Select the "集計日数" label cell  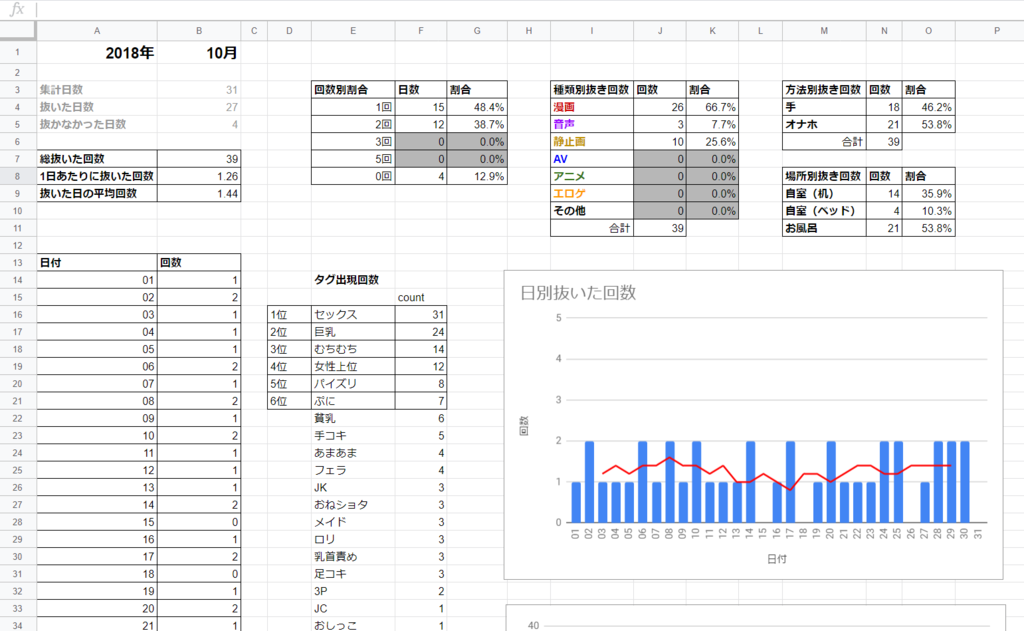click(x=97, y=89)
